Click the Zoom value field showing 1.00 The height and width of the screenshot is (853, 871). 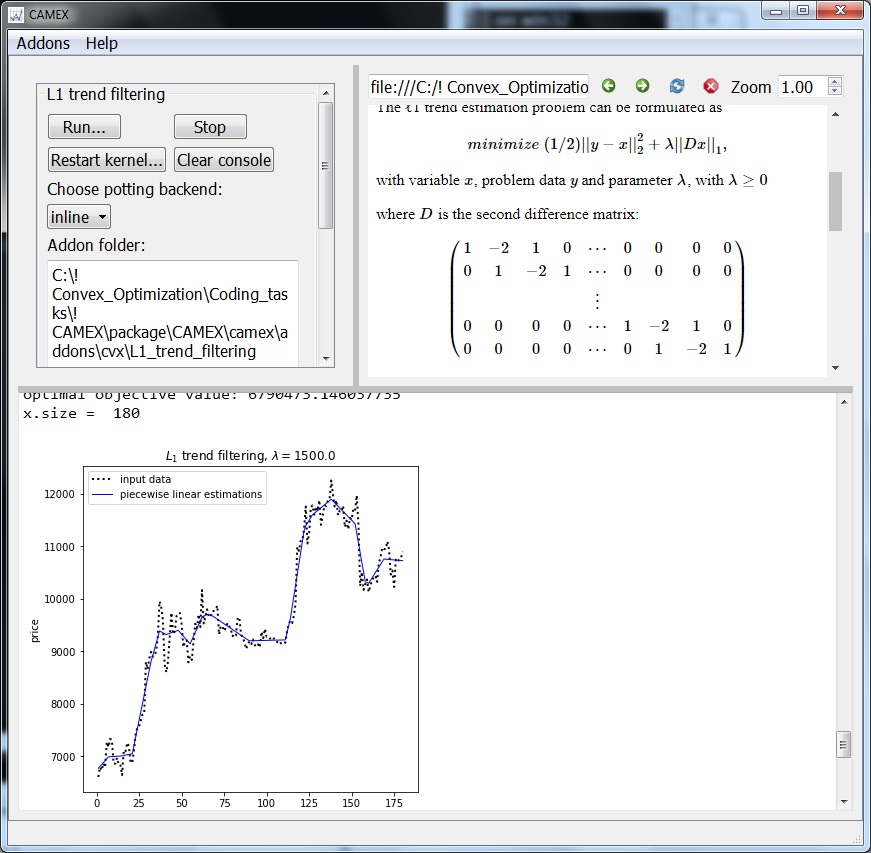[803, 87]
